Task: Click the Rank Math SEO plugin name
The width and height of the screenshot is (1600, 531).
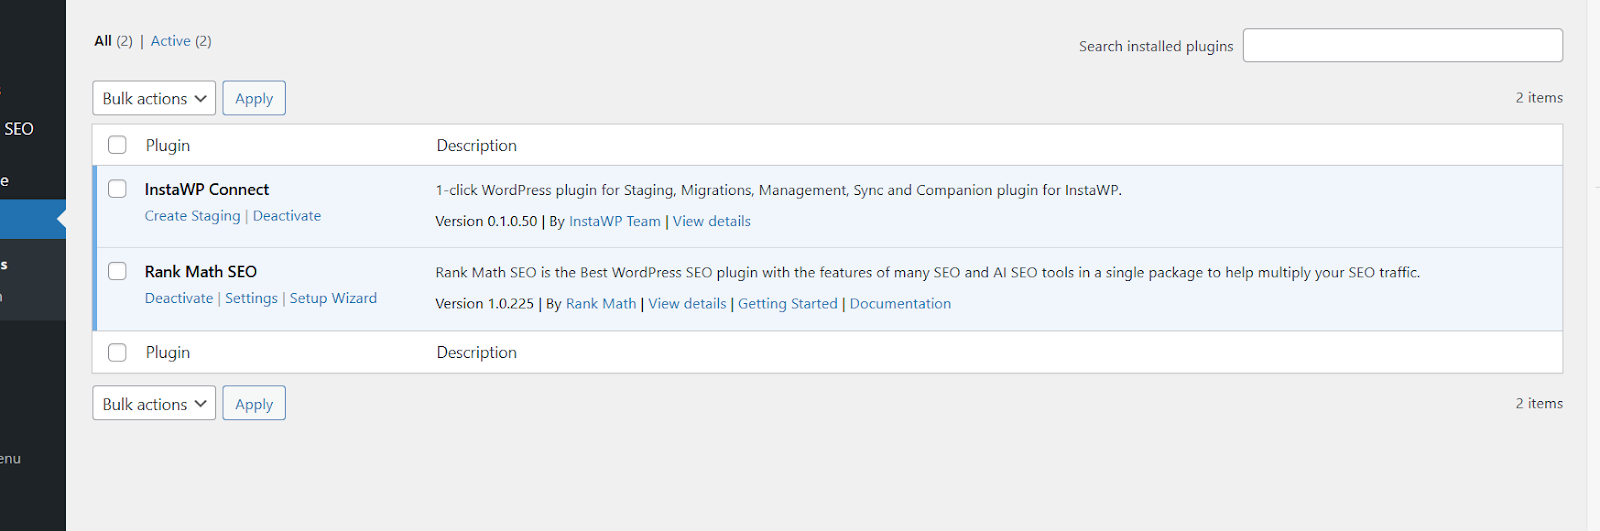Action: [x=201, y=271]
